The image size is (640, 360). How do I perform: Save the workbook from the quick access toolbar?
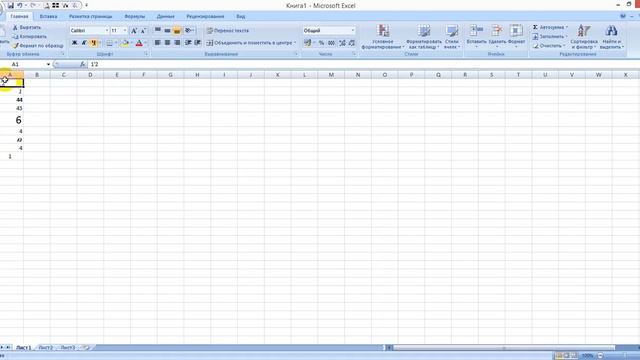(10, 6)
